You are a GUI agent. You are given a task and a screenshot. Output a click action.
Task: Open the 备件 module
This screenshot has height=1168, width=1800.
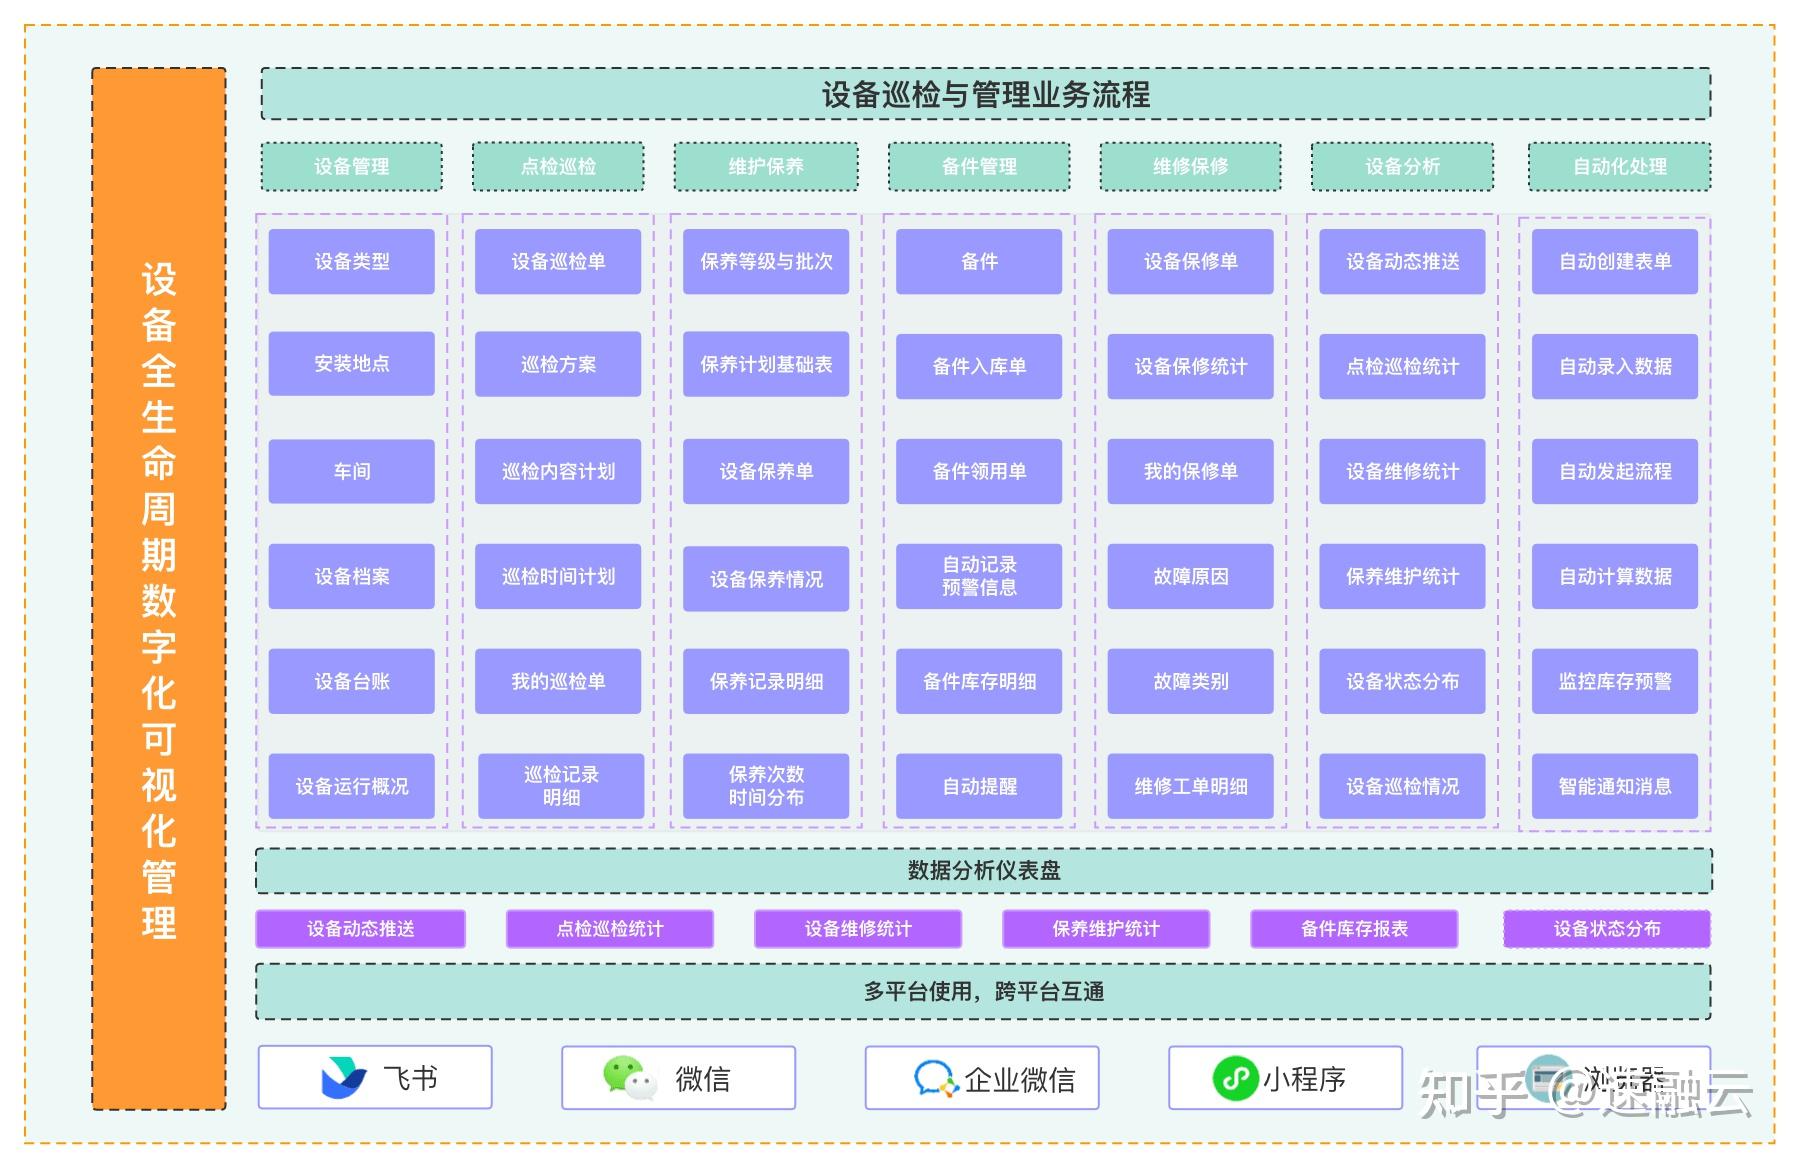pos(979,262)
